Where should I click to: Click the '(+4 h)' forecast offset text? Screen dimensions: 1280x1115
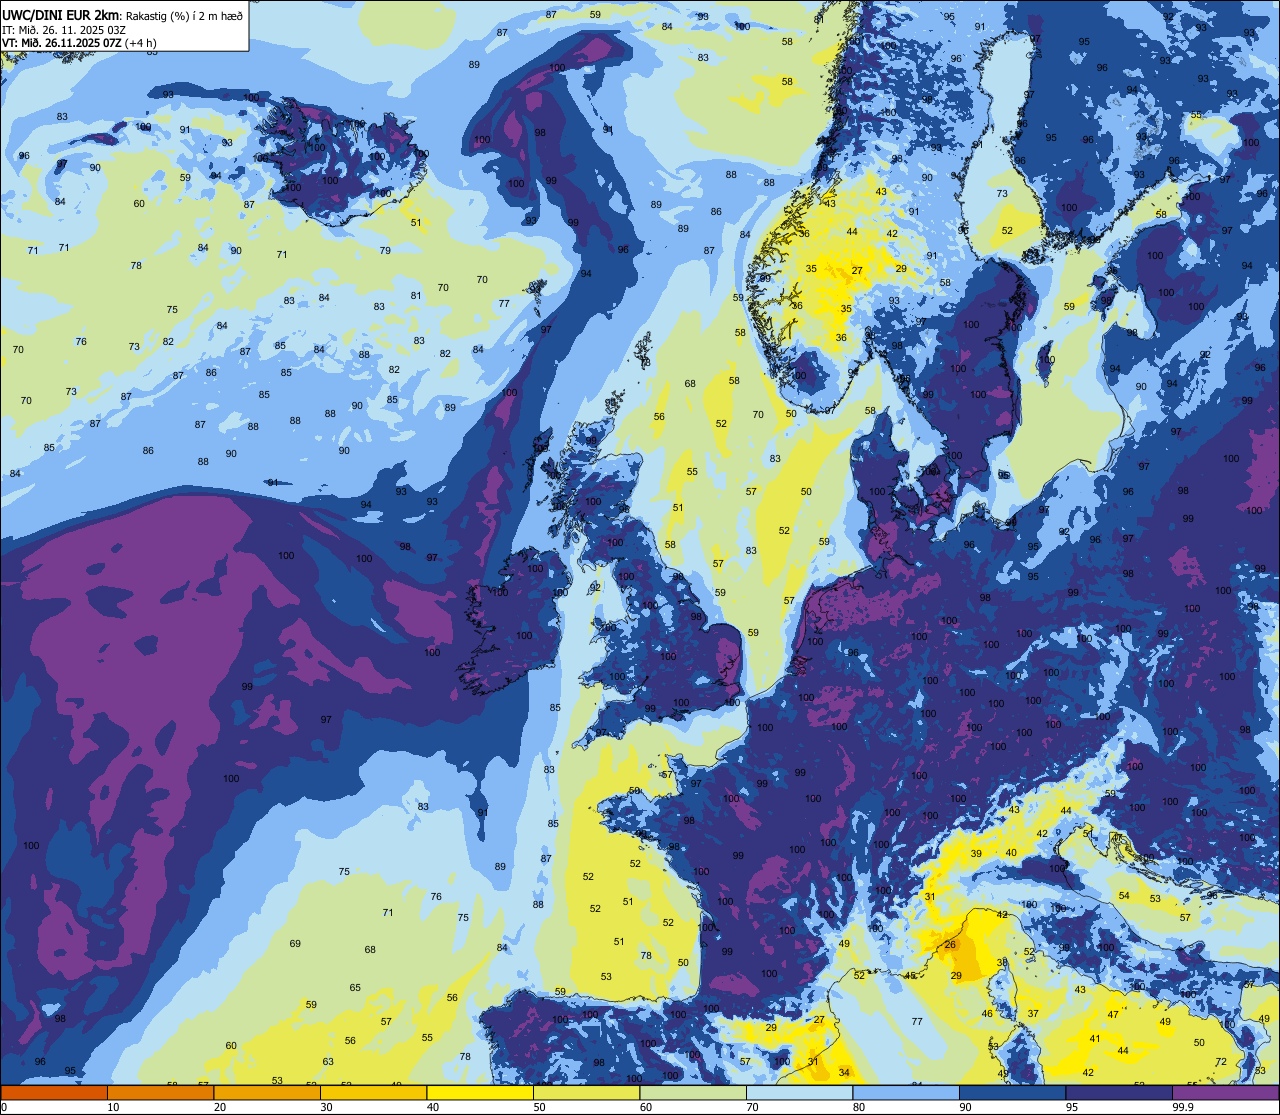(x=141, y=42)
